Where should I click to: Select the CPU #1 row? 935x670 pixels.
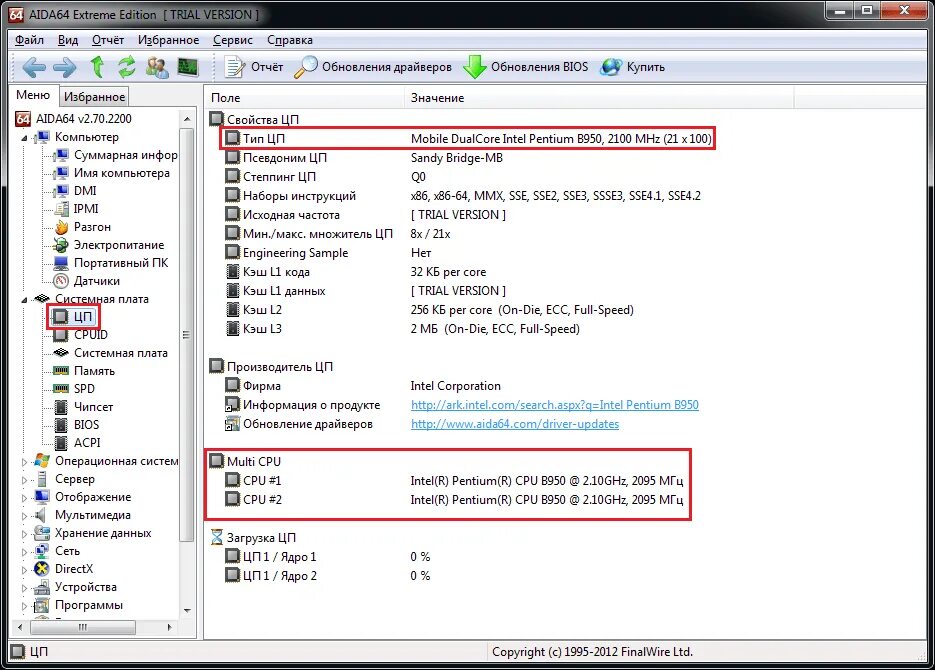454,480
